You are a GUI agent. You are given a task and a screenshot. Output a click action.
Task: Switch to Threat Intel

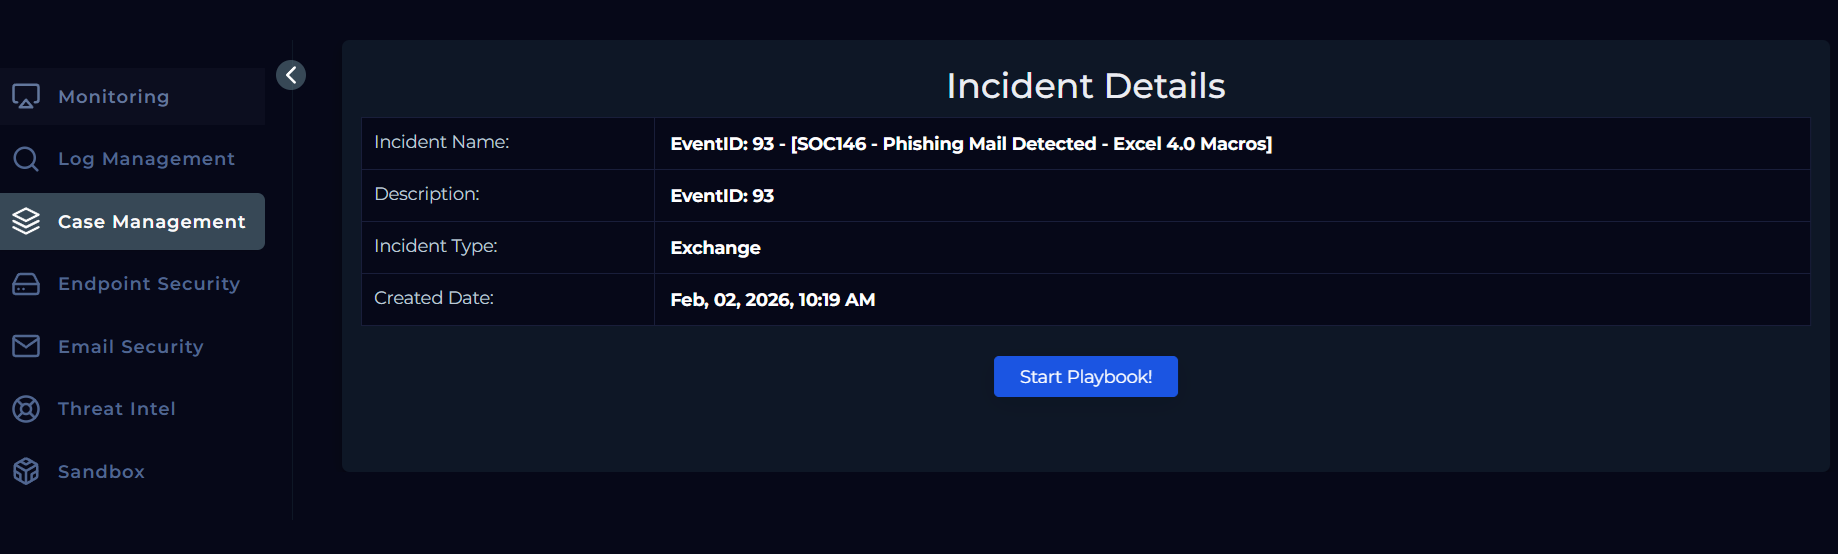coord(117,409)
